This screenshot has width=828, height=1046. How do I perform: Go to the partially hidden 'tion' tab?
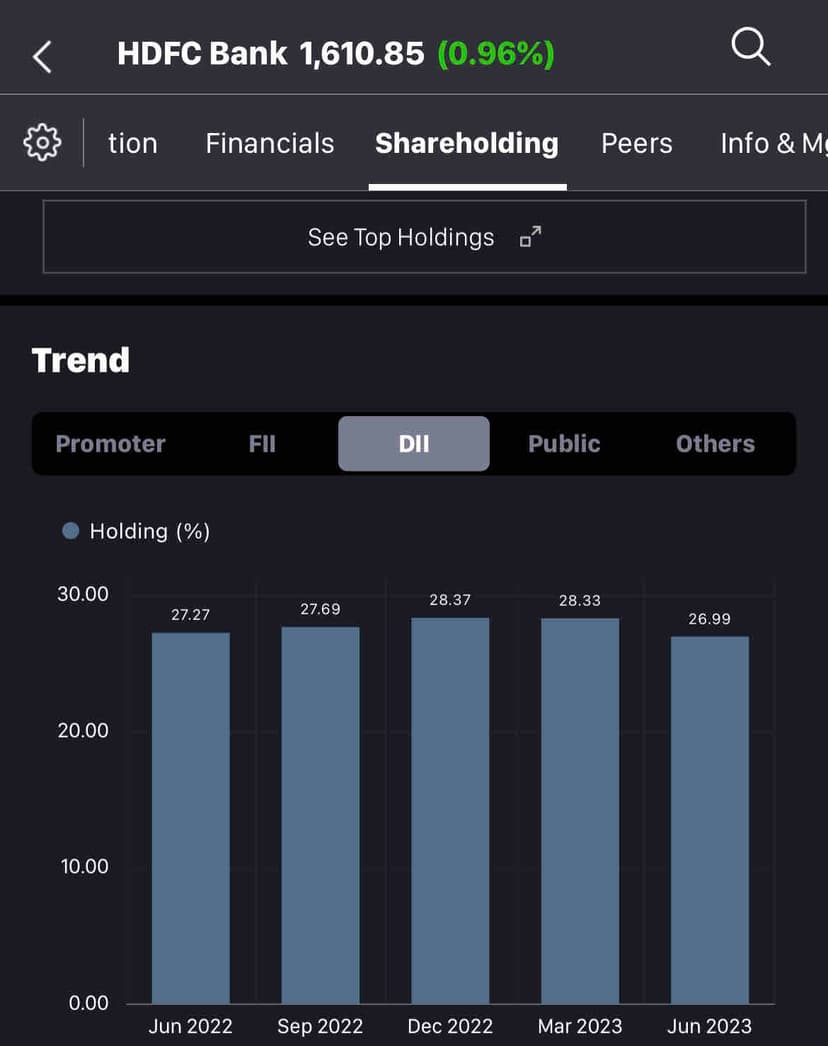(133, 143)
